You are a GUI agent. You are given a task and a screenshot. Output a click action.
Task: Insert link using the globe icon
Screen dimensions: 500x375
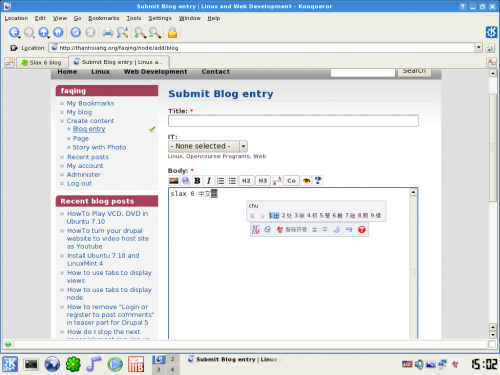(x=186, y=181)
